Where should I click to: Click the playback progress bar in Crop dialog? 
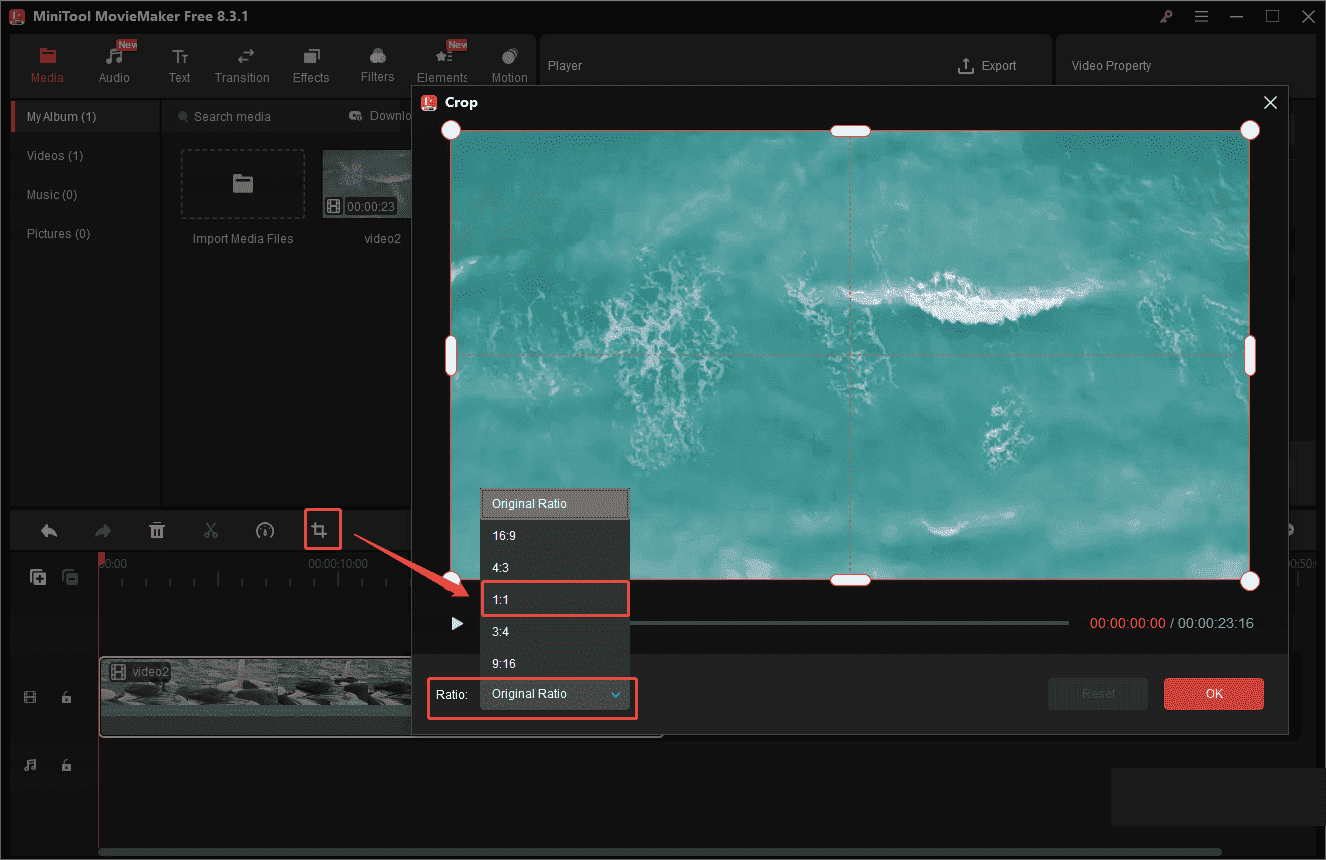pyautogui.click(x=850, y=622)
